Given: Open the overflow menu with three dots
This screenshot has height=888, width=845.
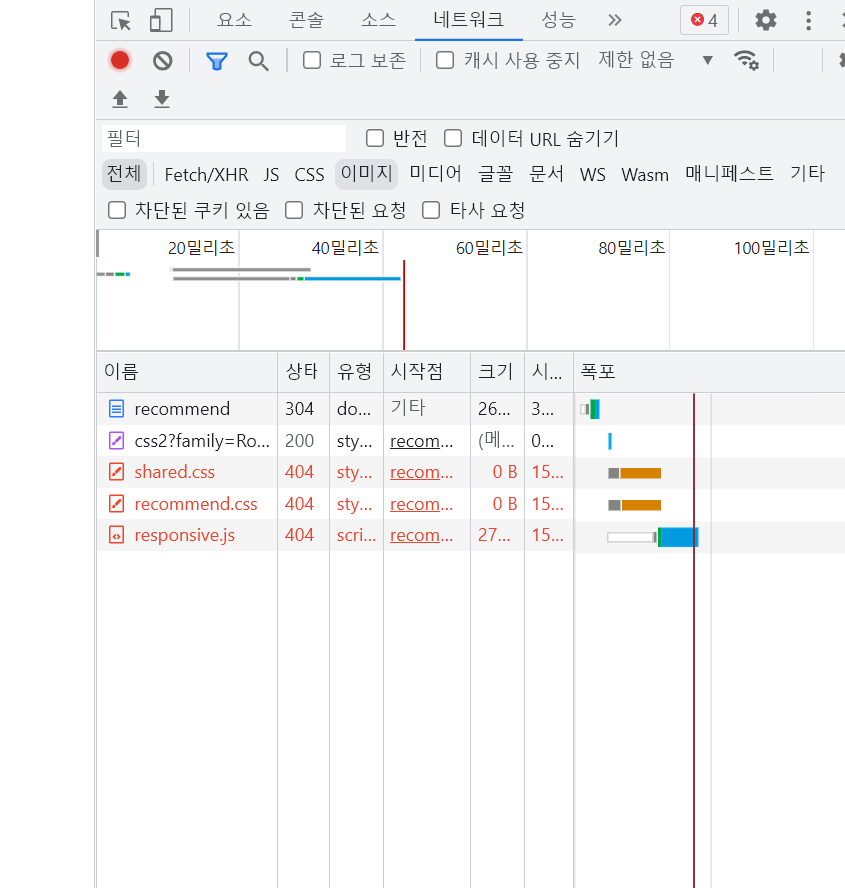Looking at the screenshot, I should click(x=808, y=19).
